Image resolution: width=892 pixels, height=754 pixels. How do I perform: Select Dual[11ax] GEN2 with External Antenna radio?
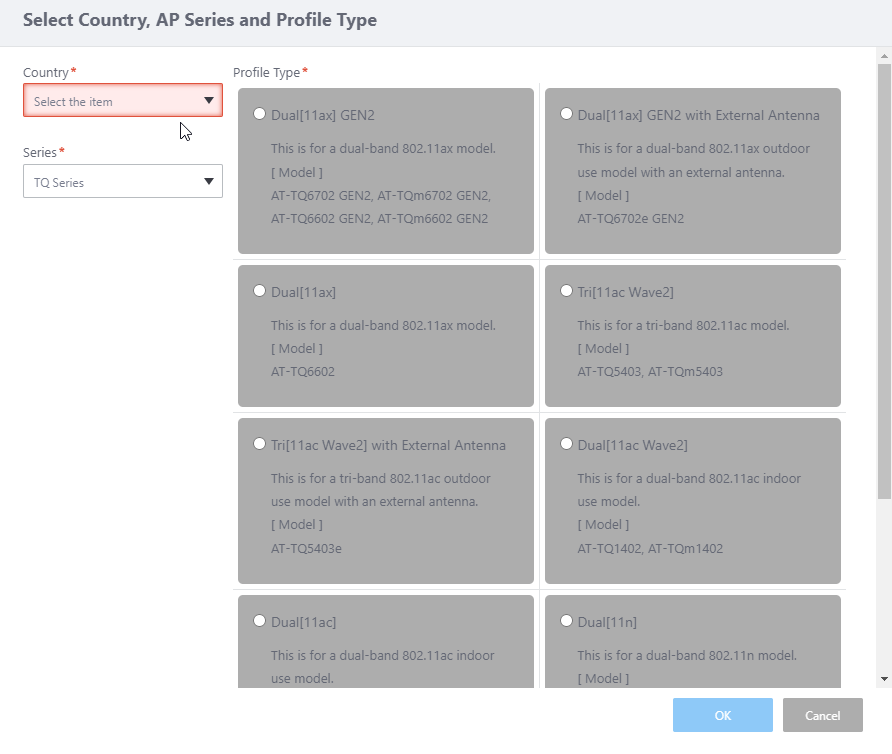click(x=567, y=114)
